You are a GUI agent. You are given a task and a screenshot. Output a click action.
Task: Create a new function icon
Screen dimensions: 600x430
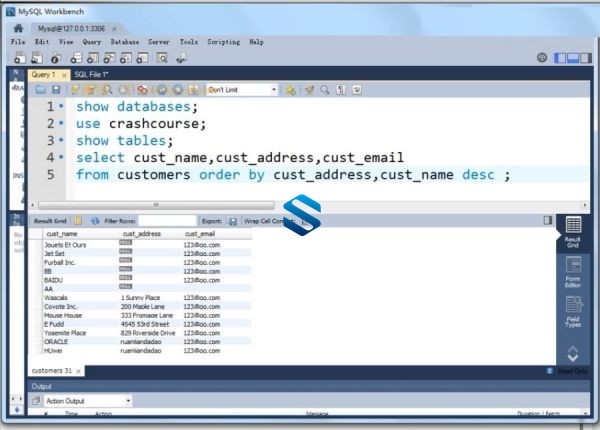coord(142,58)
